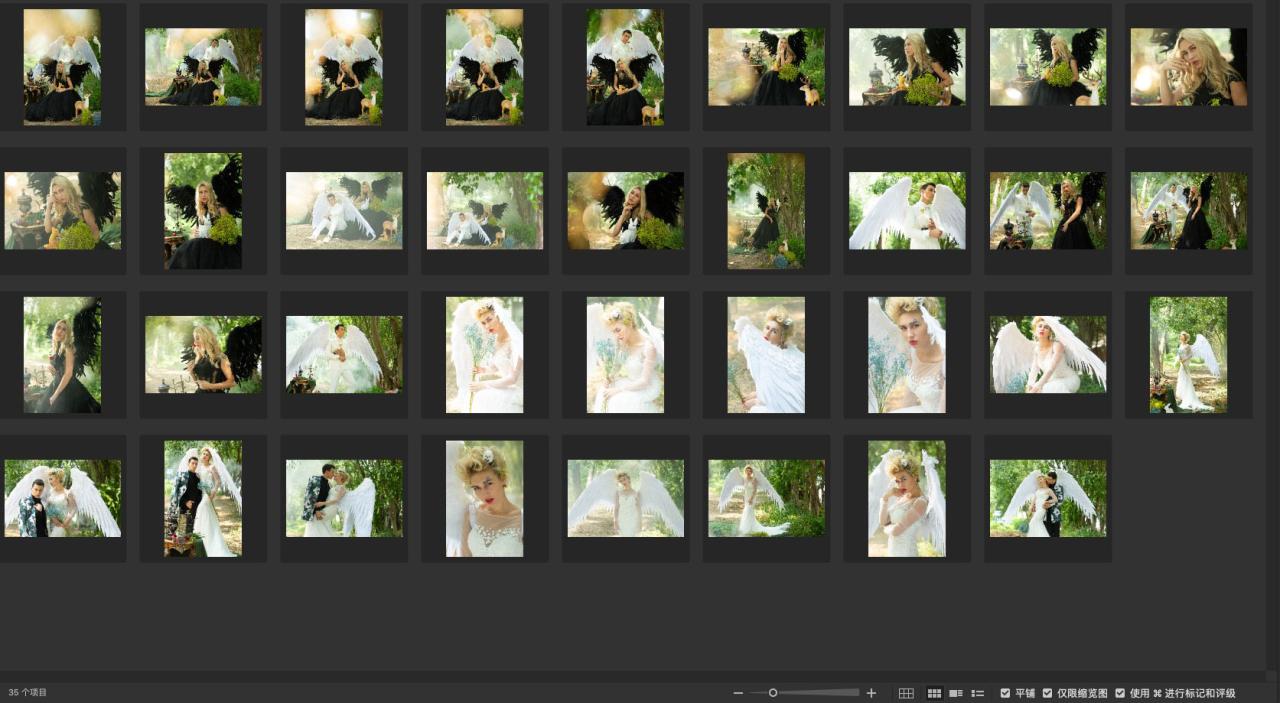Click the minus icon to shrink thumbnails
The image size is (1280, 703).
[738, 693]
